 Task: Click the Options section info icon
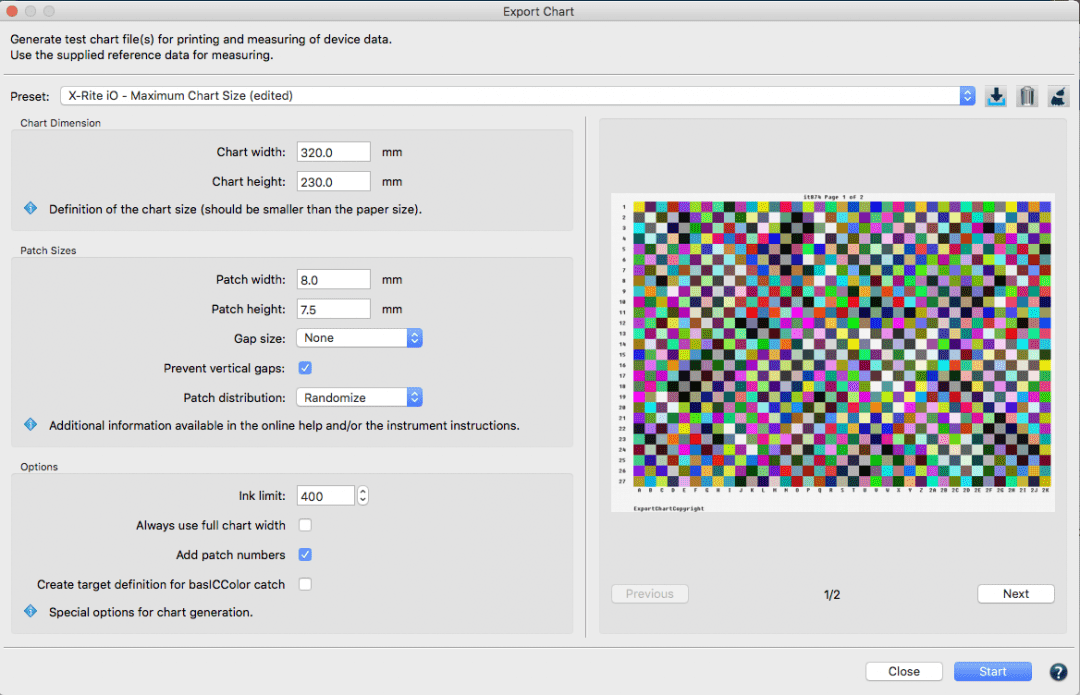click(29, 613)
